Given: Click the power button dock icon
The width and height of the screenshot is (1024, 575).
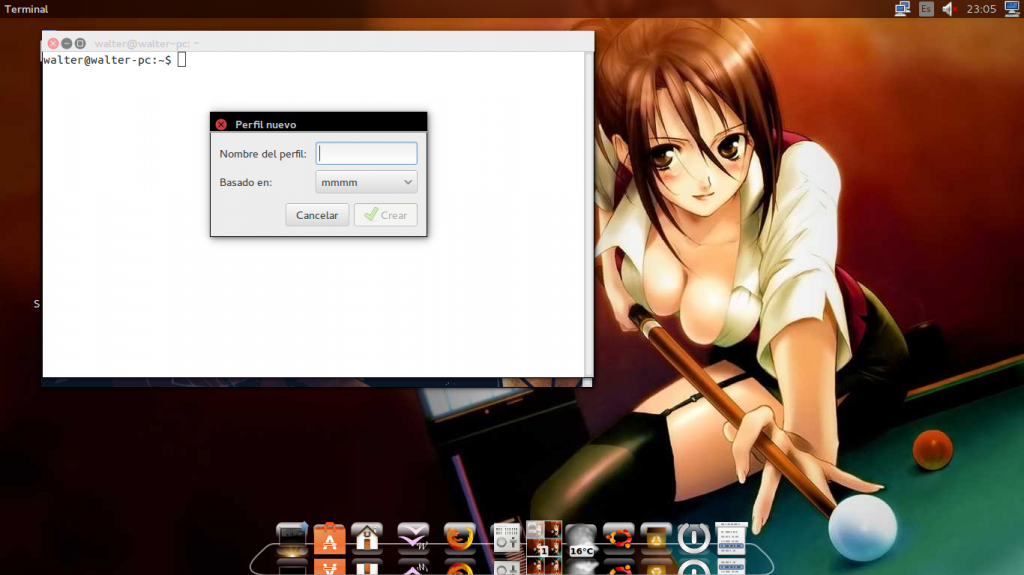Looking at the screenshot, I should [694, 538].
